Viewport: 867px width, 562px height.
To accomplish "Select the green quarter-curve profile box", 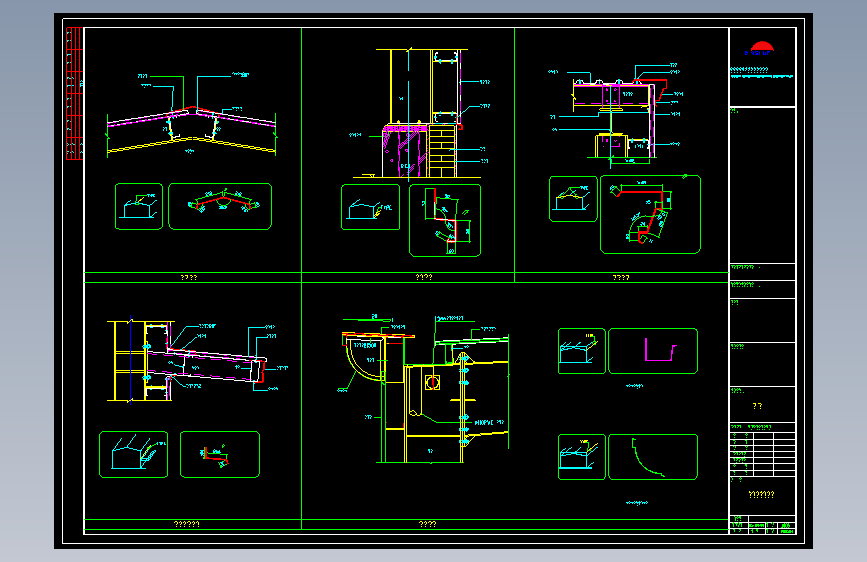I will tap(652, 457).
